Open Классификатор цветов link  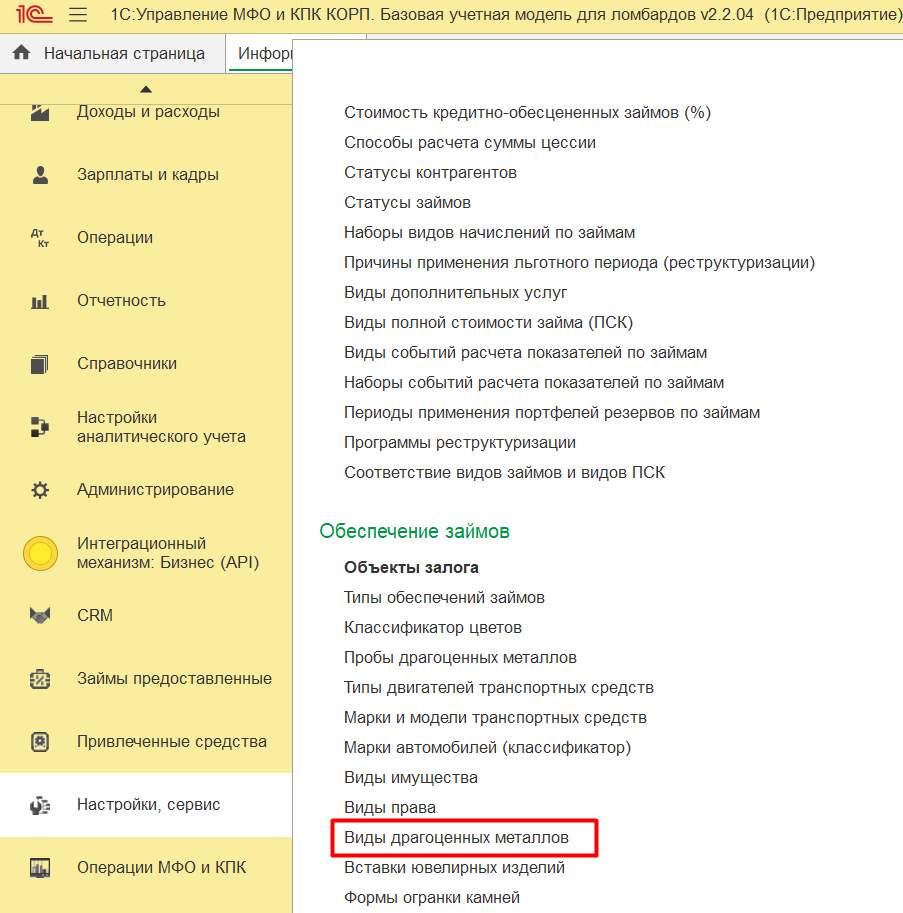click(433, 628)
